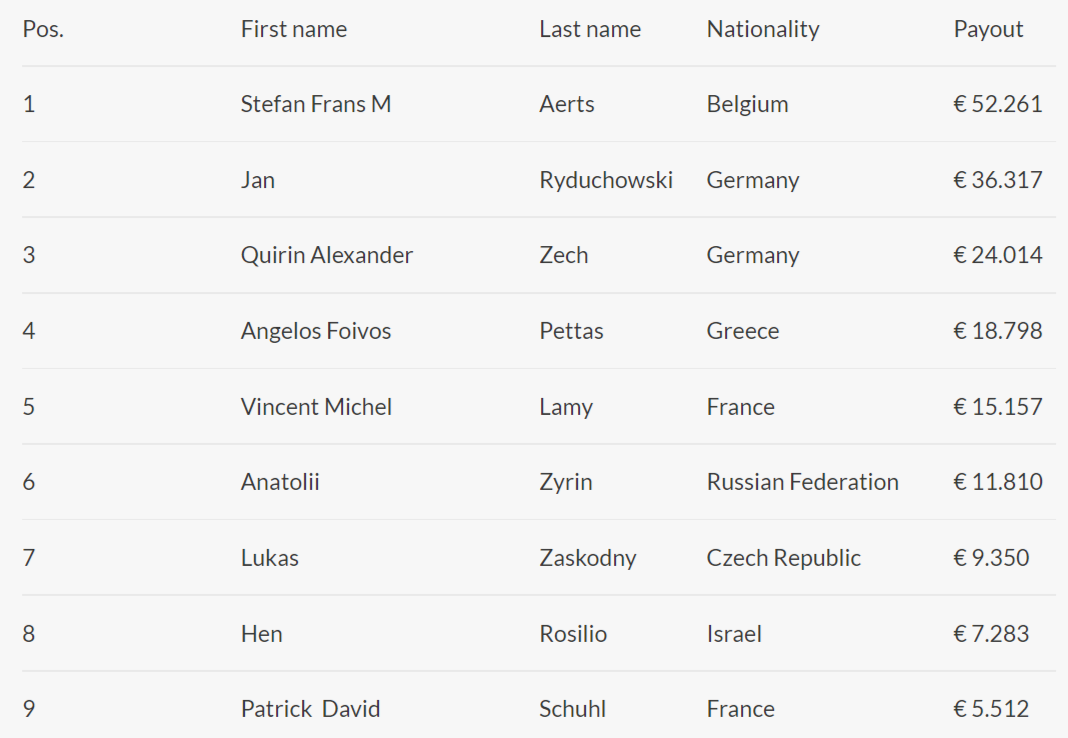This screenshot has width=1068, height=738.
Task: Click the Nationality column header
Action: click(x=763, y=29)
